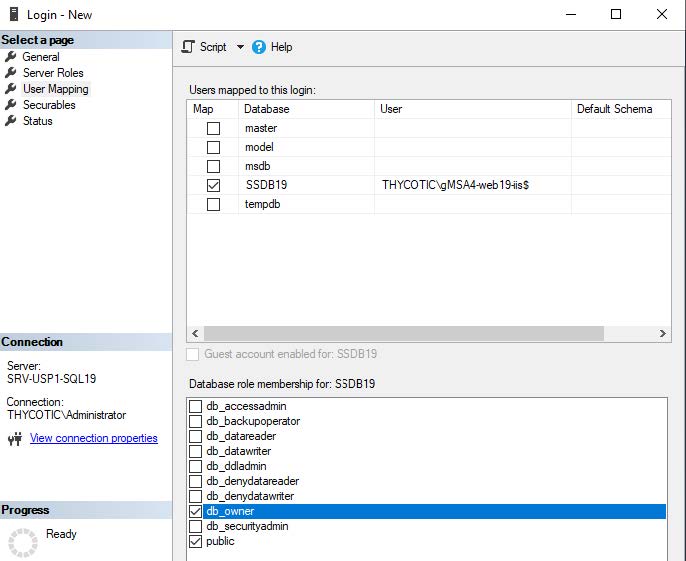Screen dimensions: 686x561
Task: Open the View connection properties link
Action: click(93, 438)
